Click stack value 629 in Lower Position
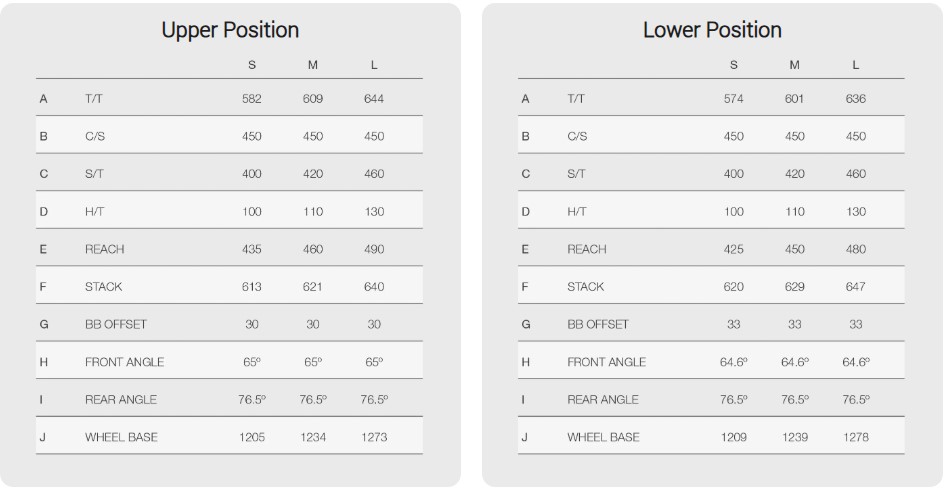Image resolution: width=948 pixels, height=491 pixels. (795, 287)
